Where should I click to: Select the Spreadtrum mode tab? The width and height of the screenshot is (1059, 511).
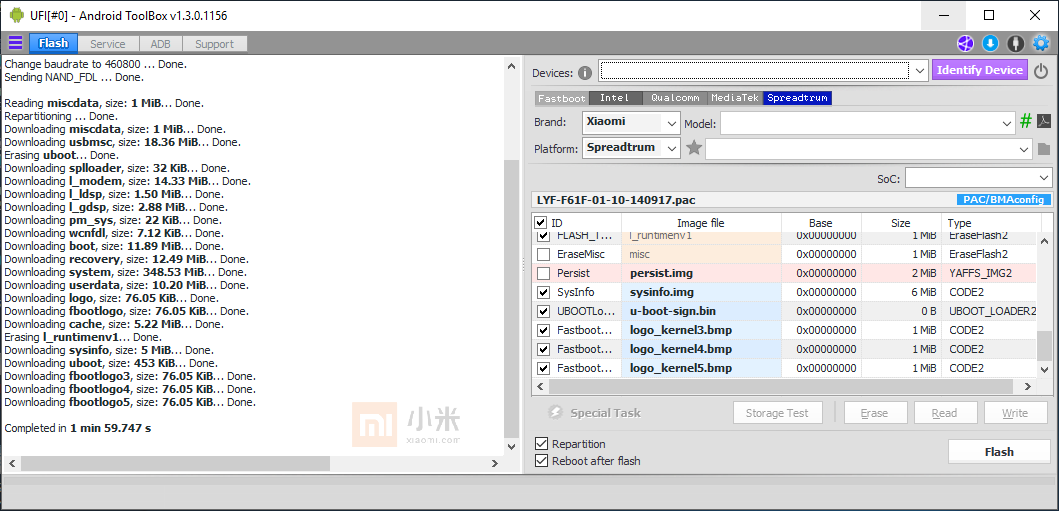click(x=798, y=98)
